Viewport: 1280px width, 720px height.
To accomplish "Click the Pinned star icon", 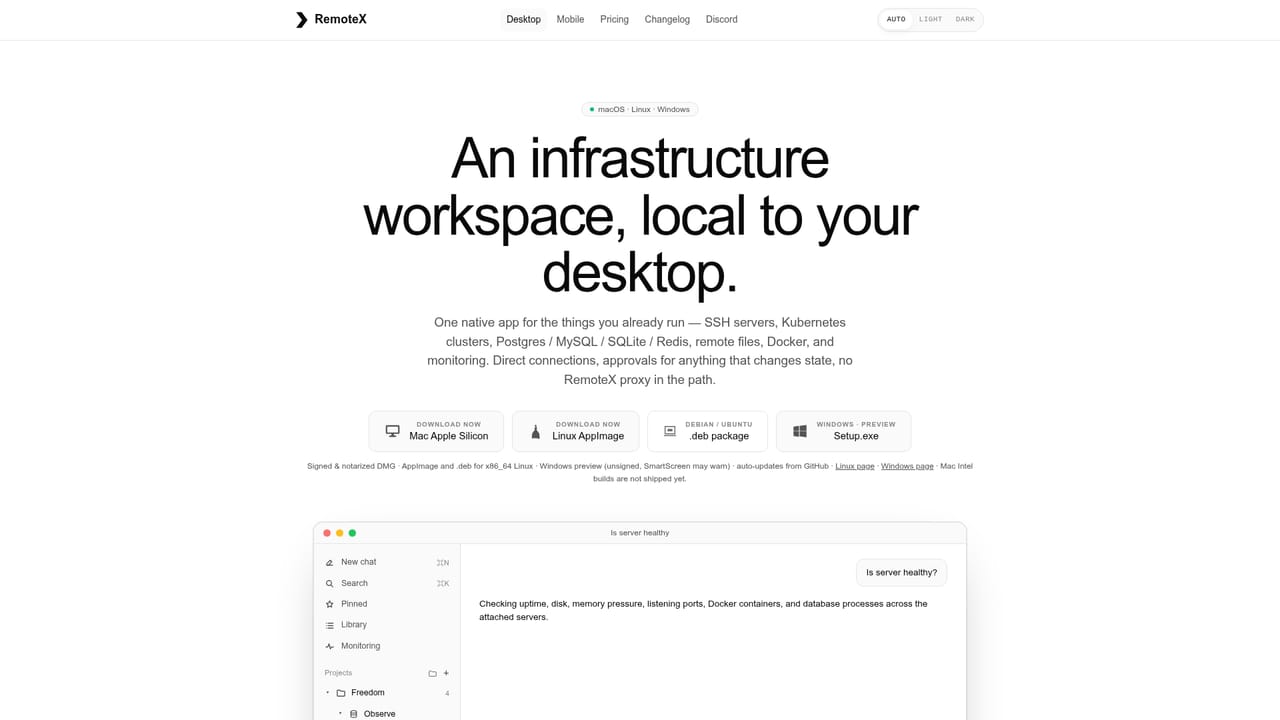I will point(330,604).
